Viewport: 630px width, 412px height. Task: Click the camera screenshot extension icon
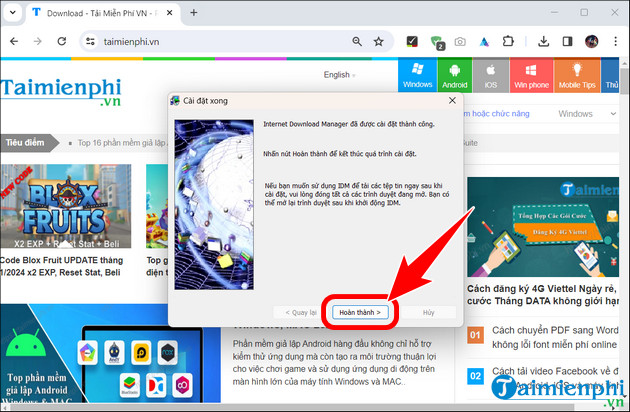(x=460, y=41)
